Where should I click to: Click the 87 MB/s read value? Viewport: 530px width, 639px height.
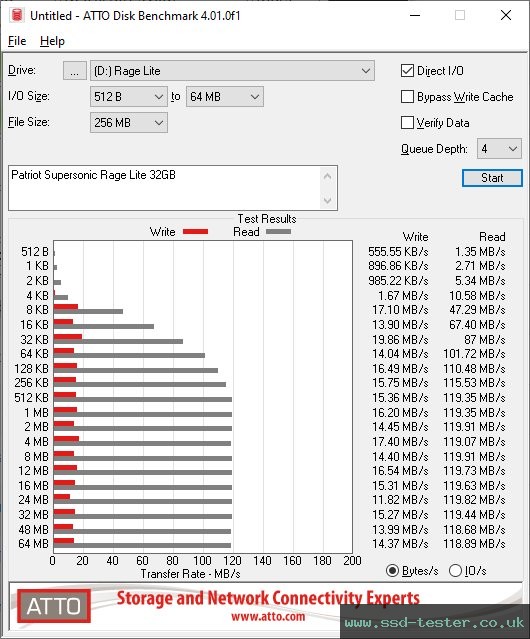click(485, 339)
